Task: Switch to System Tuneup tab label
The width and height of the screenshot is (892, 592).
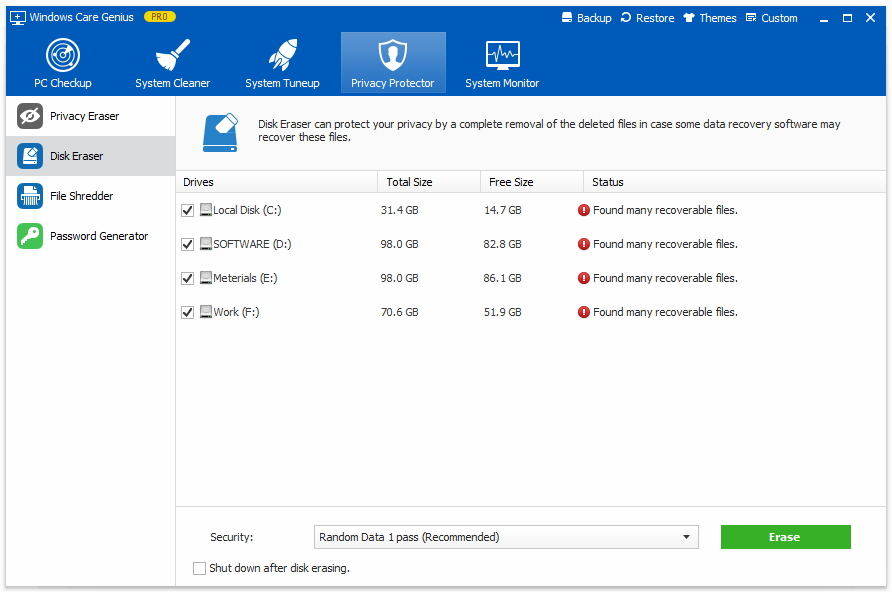Action: 282,83
